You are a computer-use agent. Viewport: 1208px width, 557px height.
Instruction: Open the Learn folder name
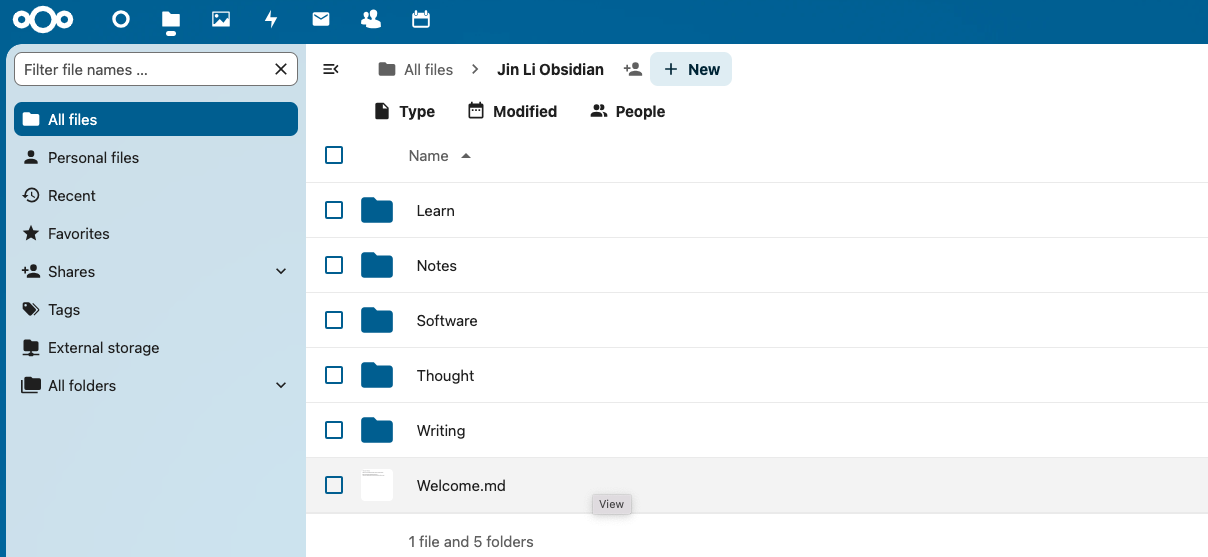coord(436,211)
